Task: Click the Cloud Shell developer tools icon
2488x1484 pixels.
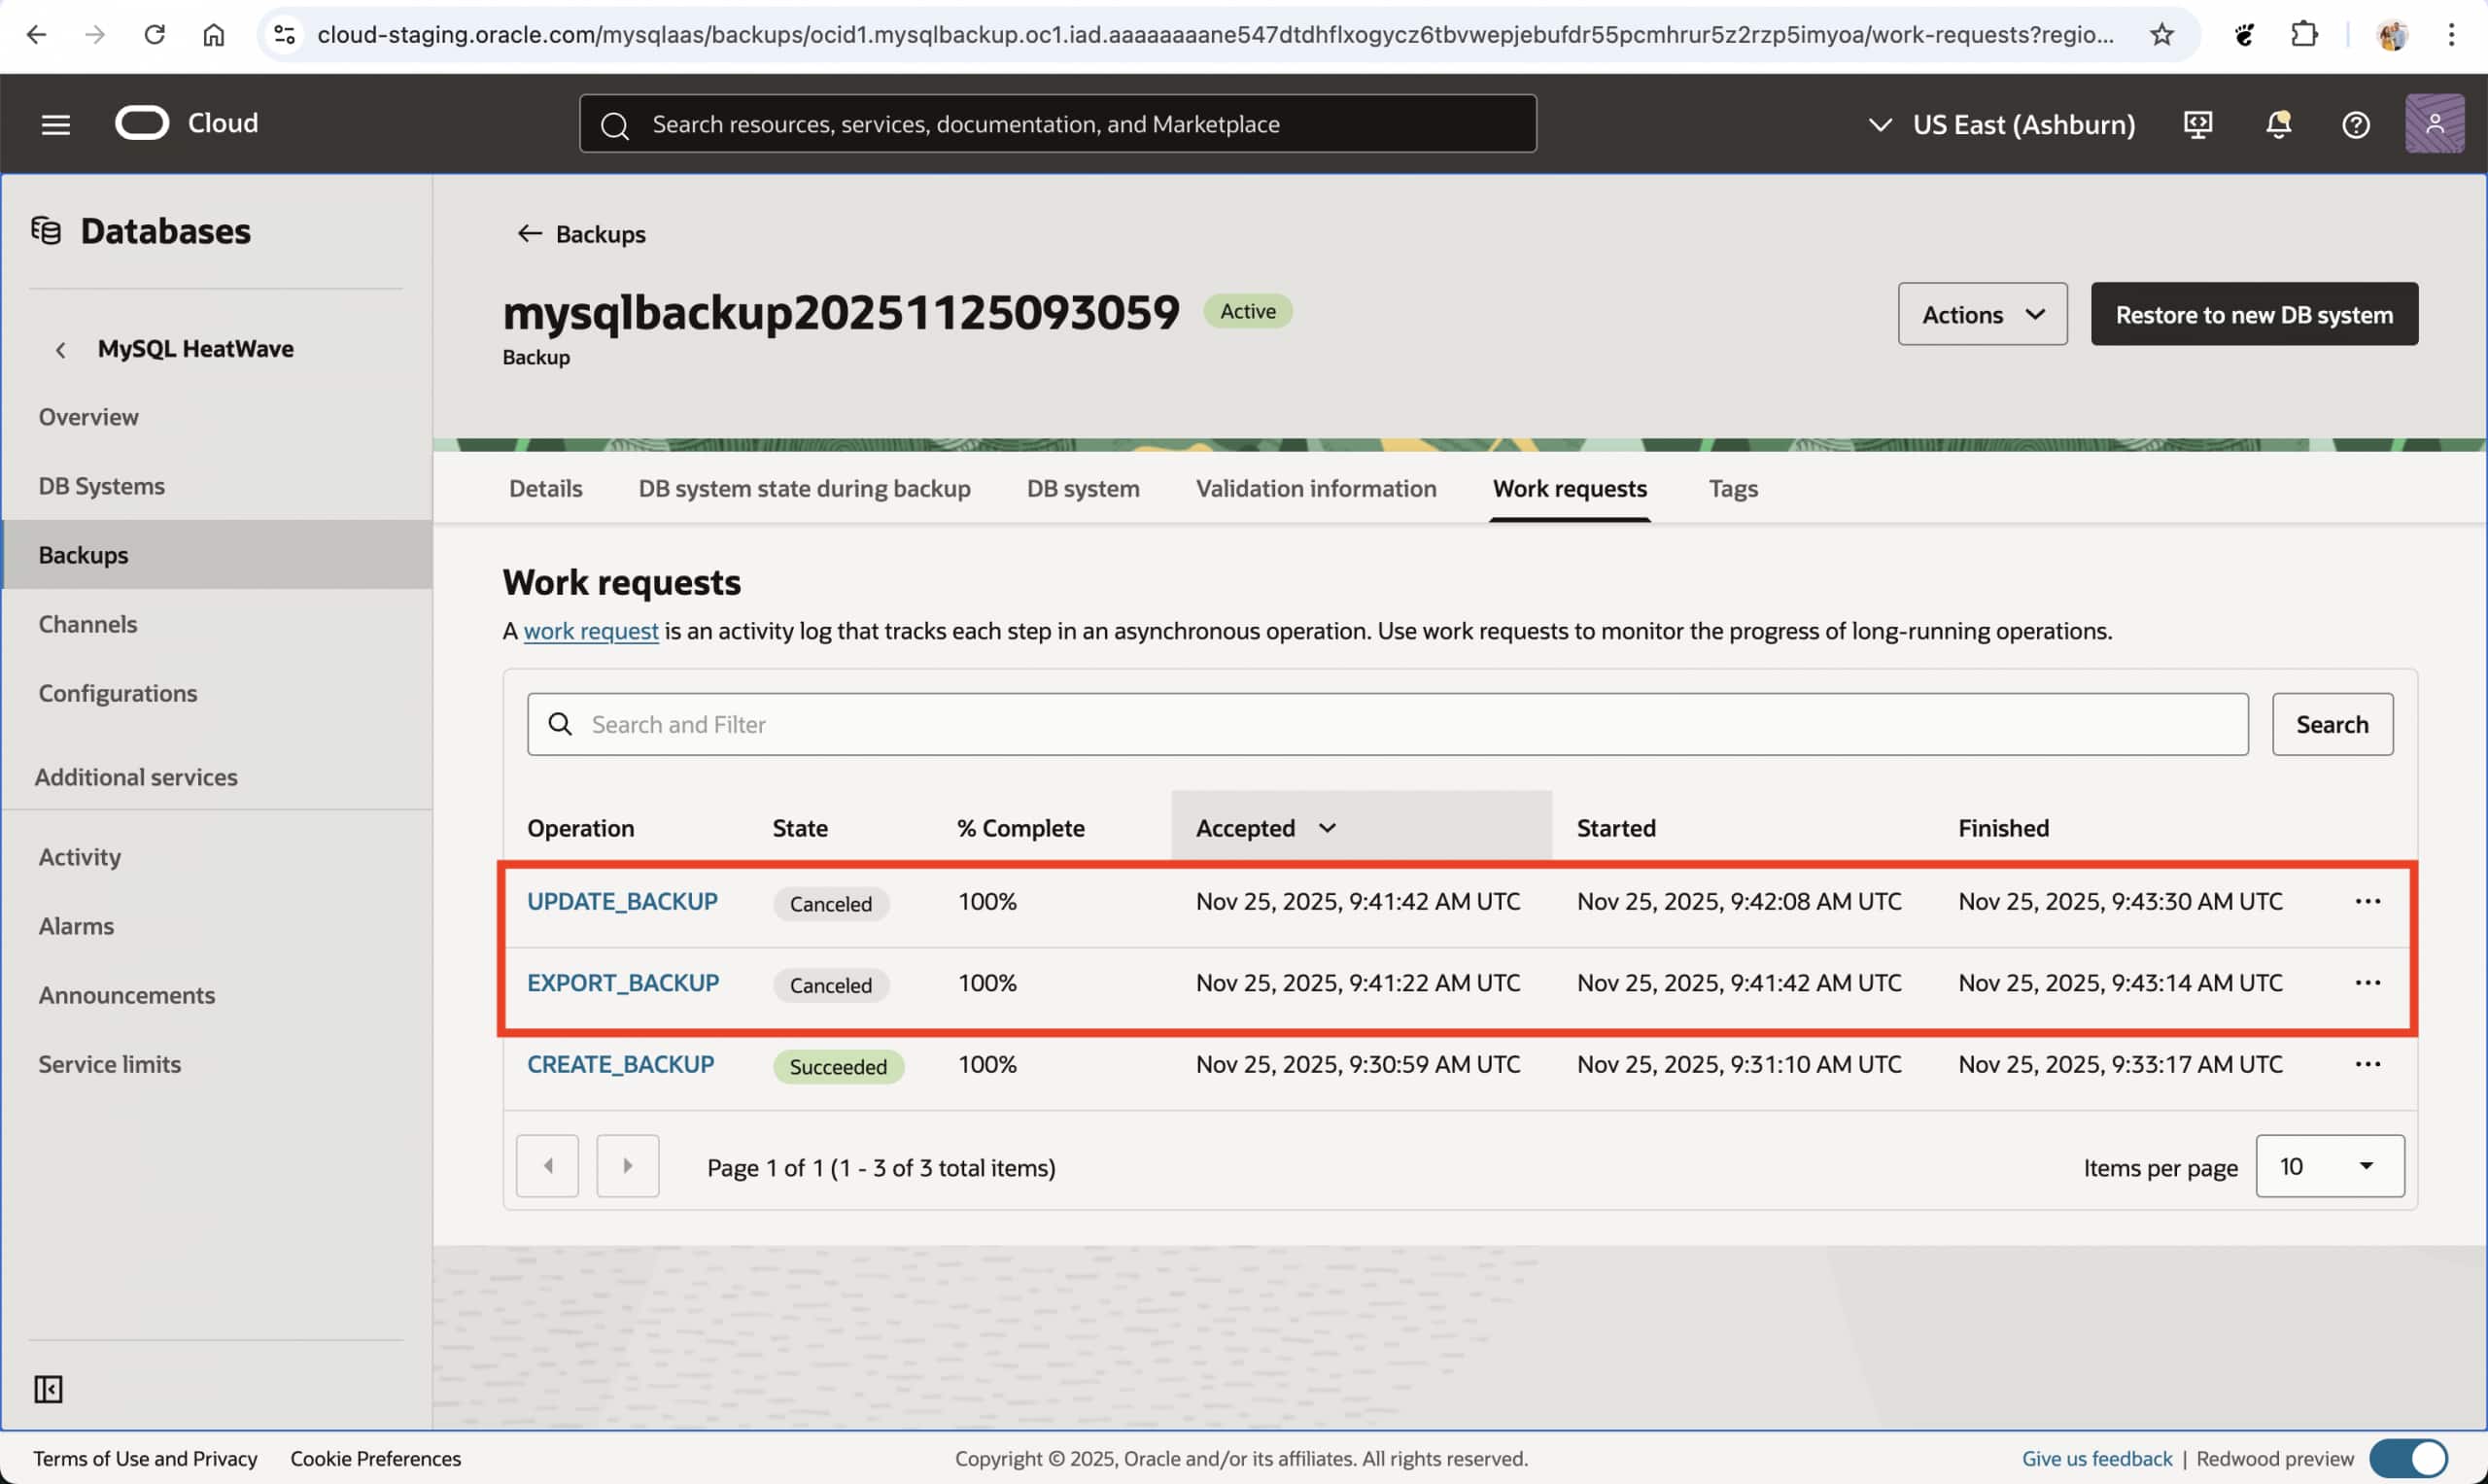Action: [x=2197, y=124]
